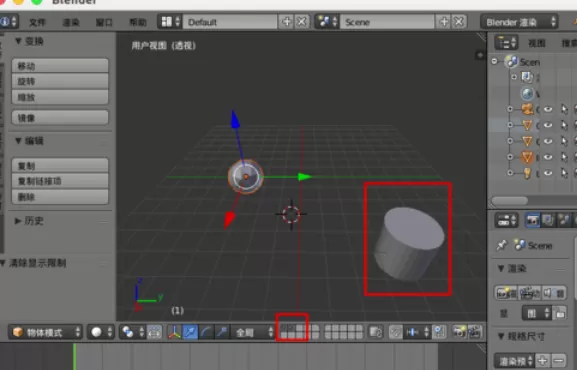
Task: Open the 渲染 menu in top bar
Action: 71,22
